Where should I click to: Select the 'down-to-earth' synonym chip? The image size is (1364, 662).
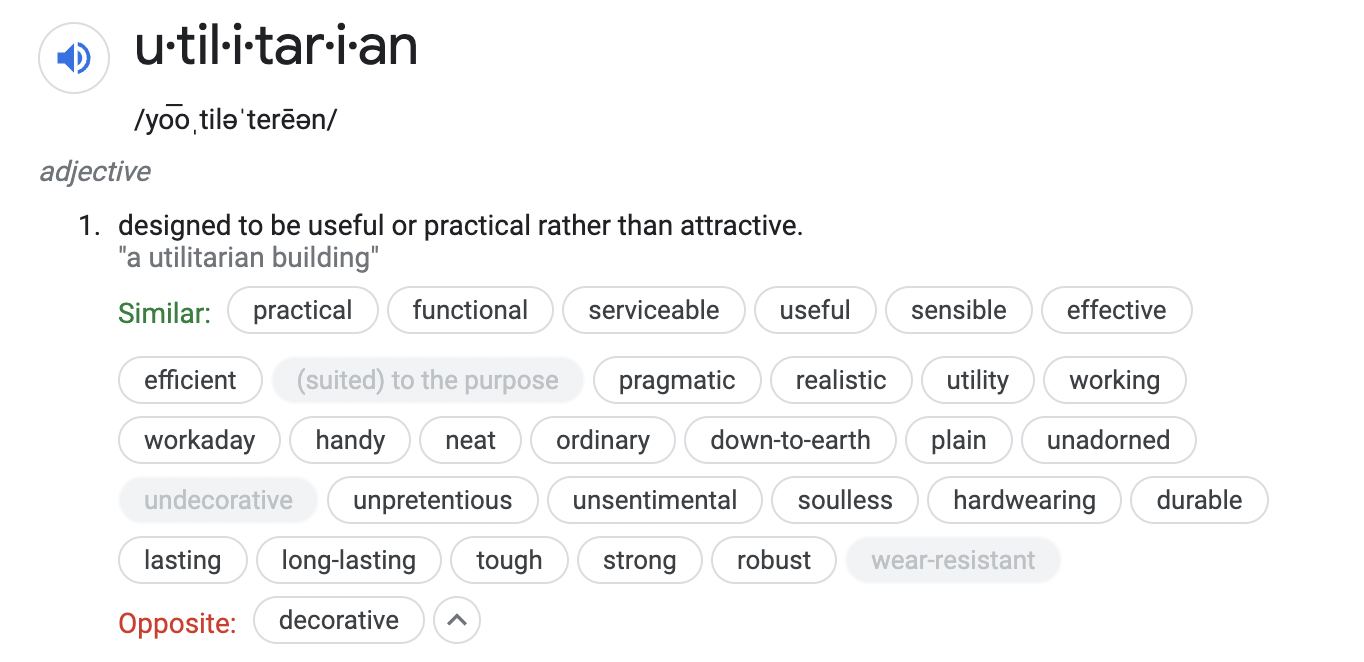790,440
